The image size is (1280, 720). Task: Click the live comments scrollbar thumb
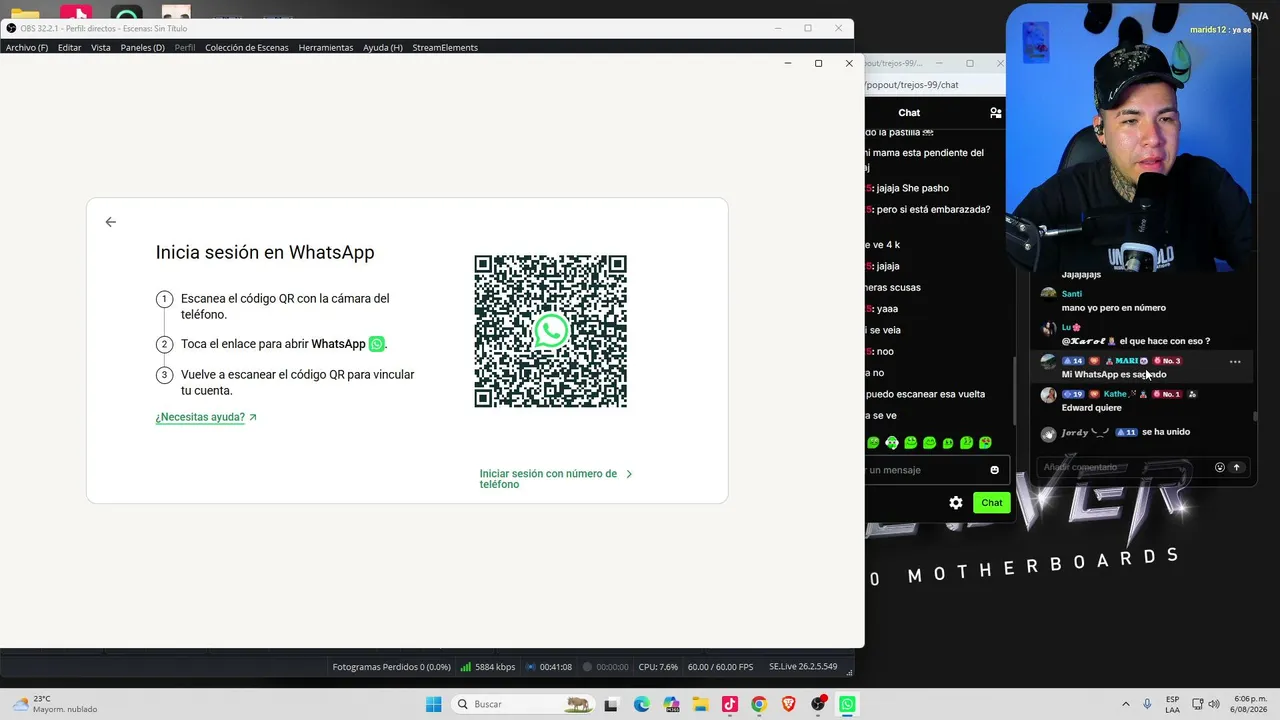1255,416
